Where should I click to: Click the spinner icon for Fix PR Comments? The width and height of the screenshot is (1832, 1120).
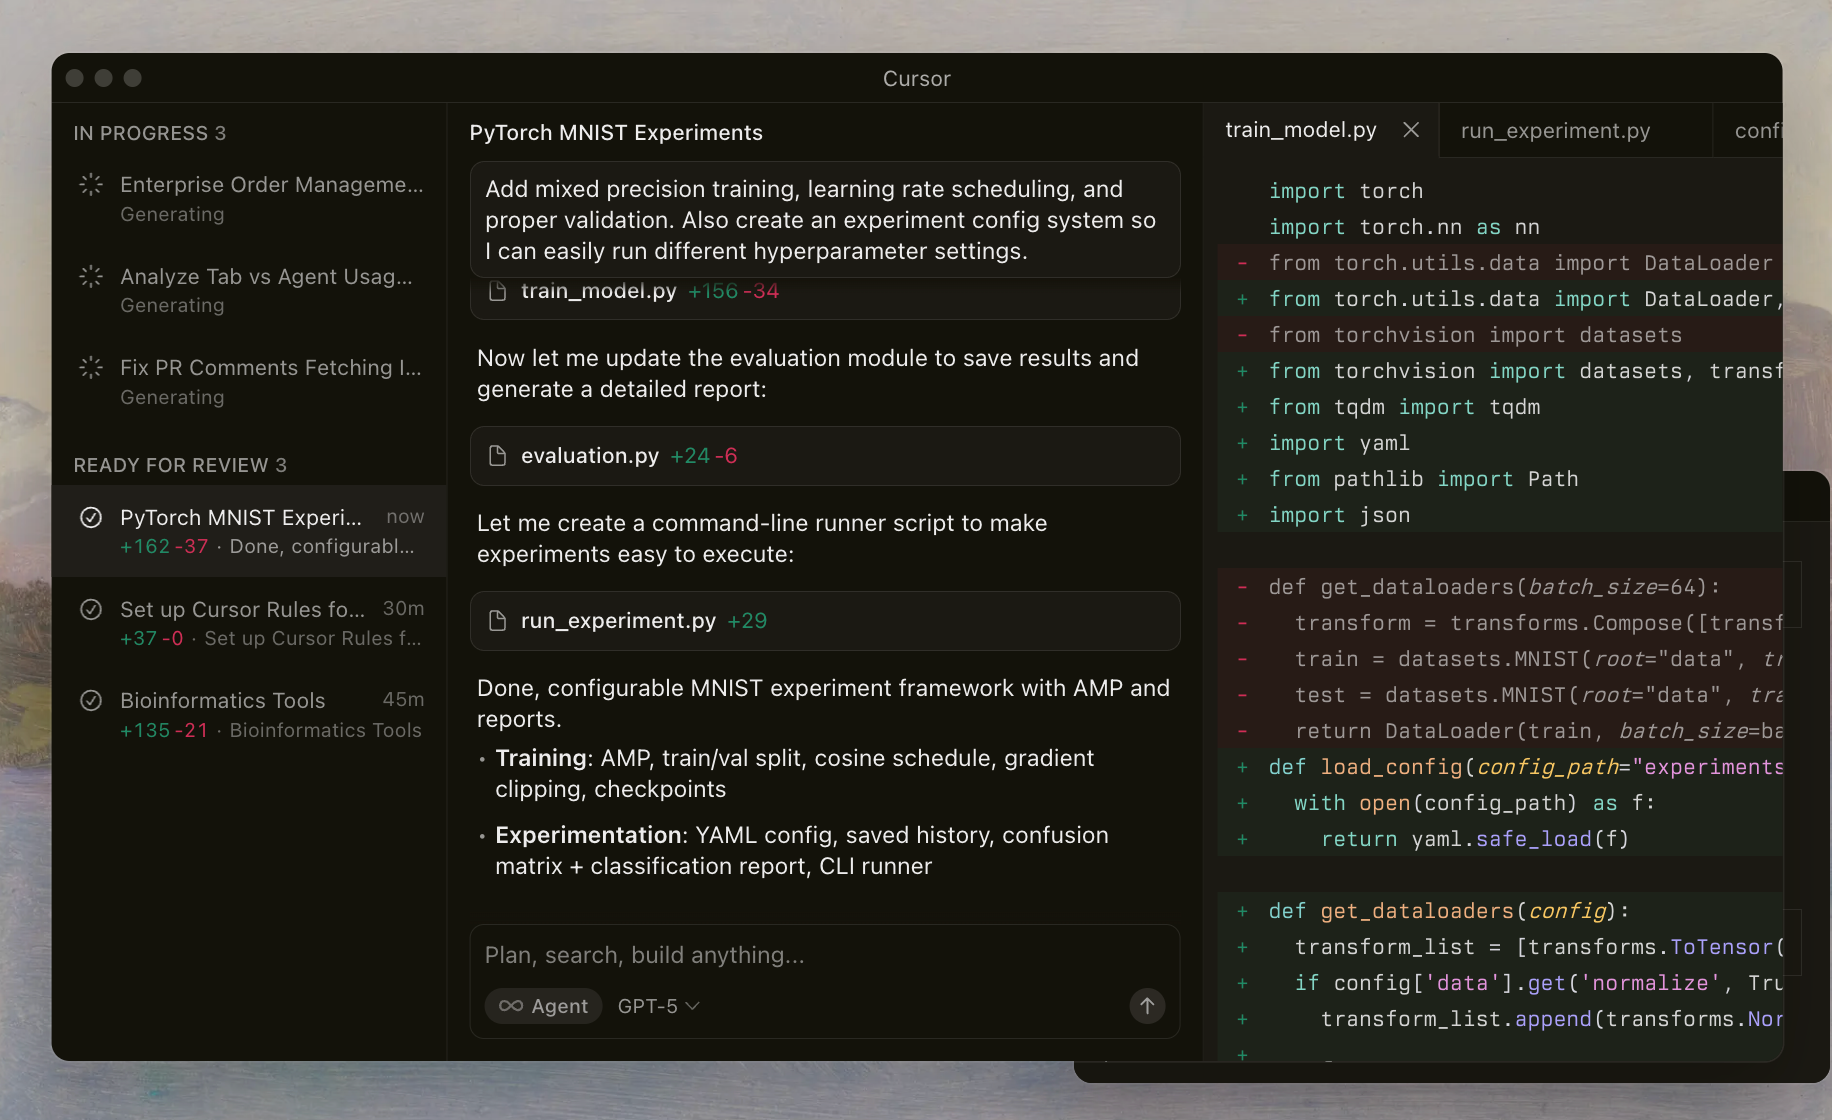pos(91,368)
